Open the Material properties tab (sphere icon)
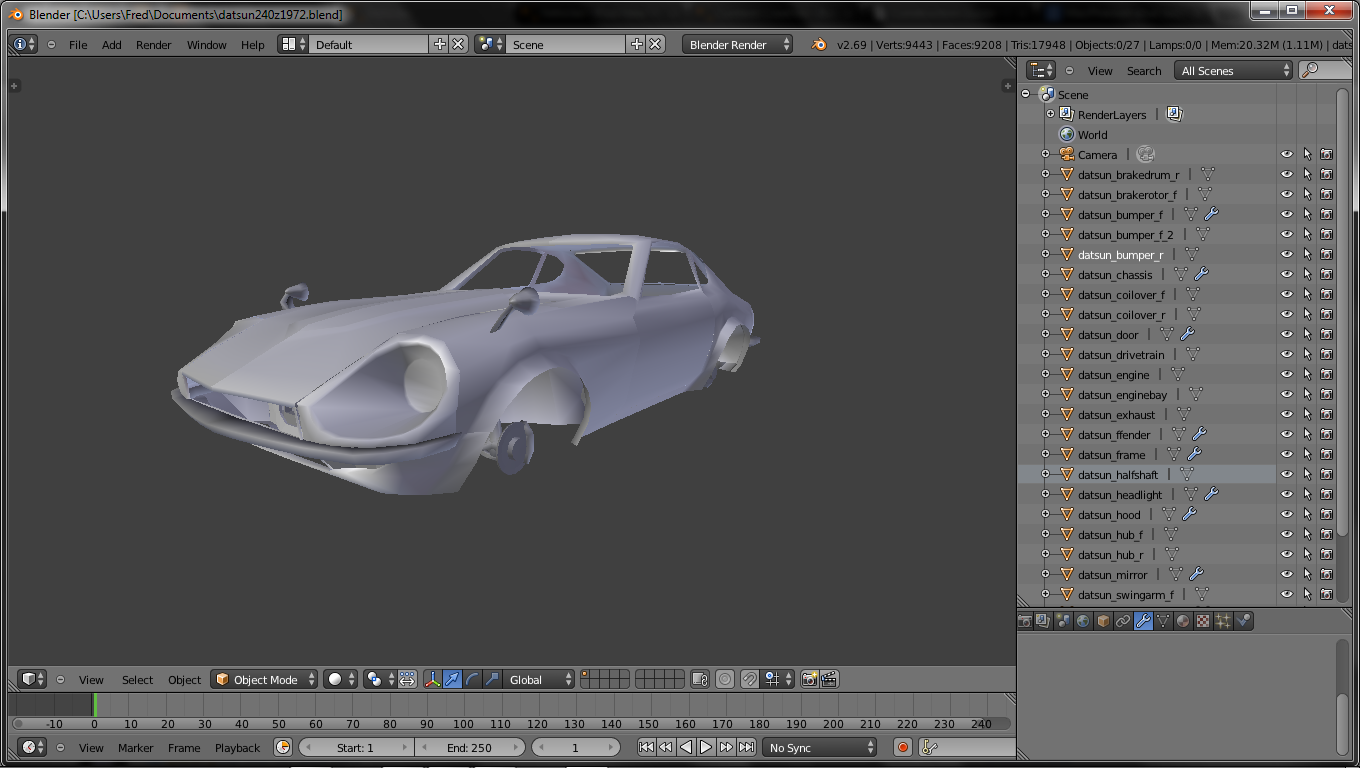1360x768 pixels. pos(1183,621)
